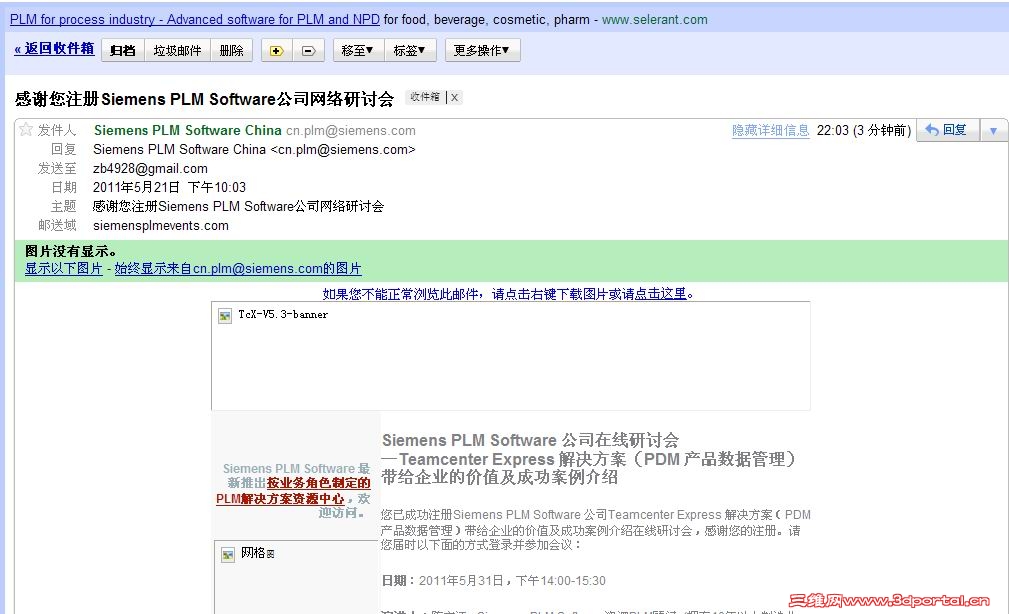
Task: Click the mailed-by domain siemensplmevents.com
Action: coord(161,226)
